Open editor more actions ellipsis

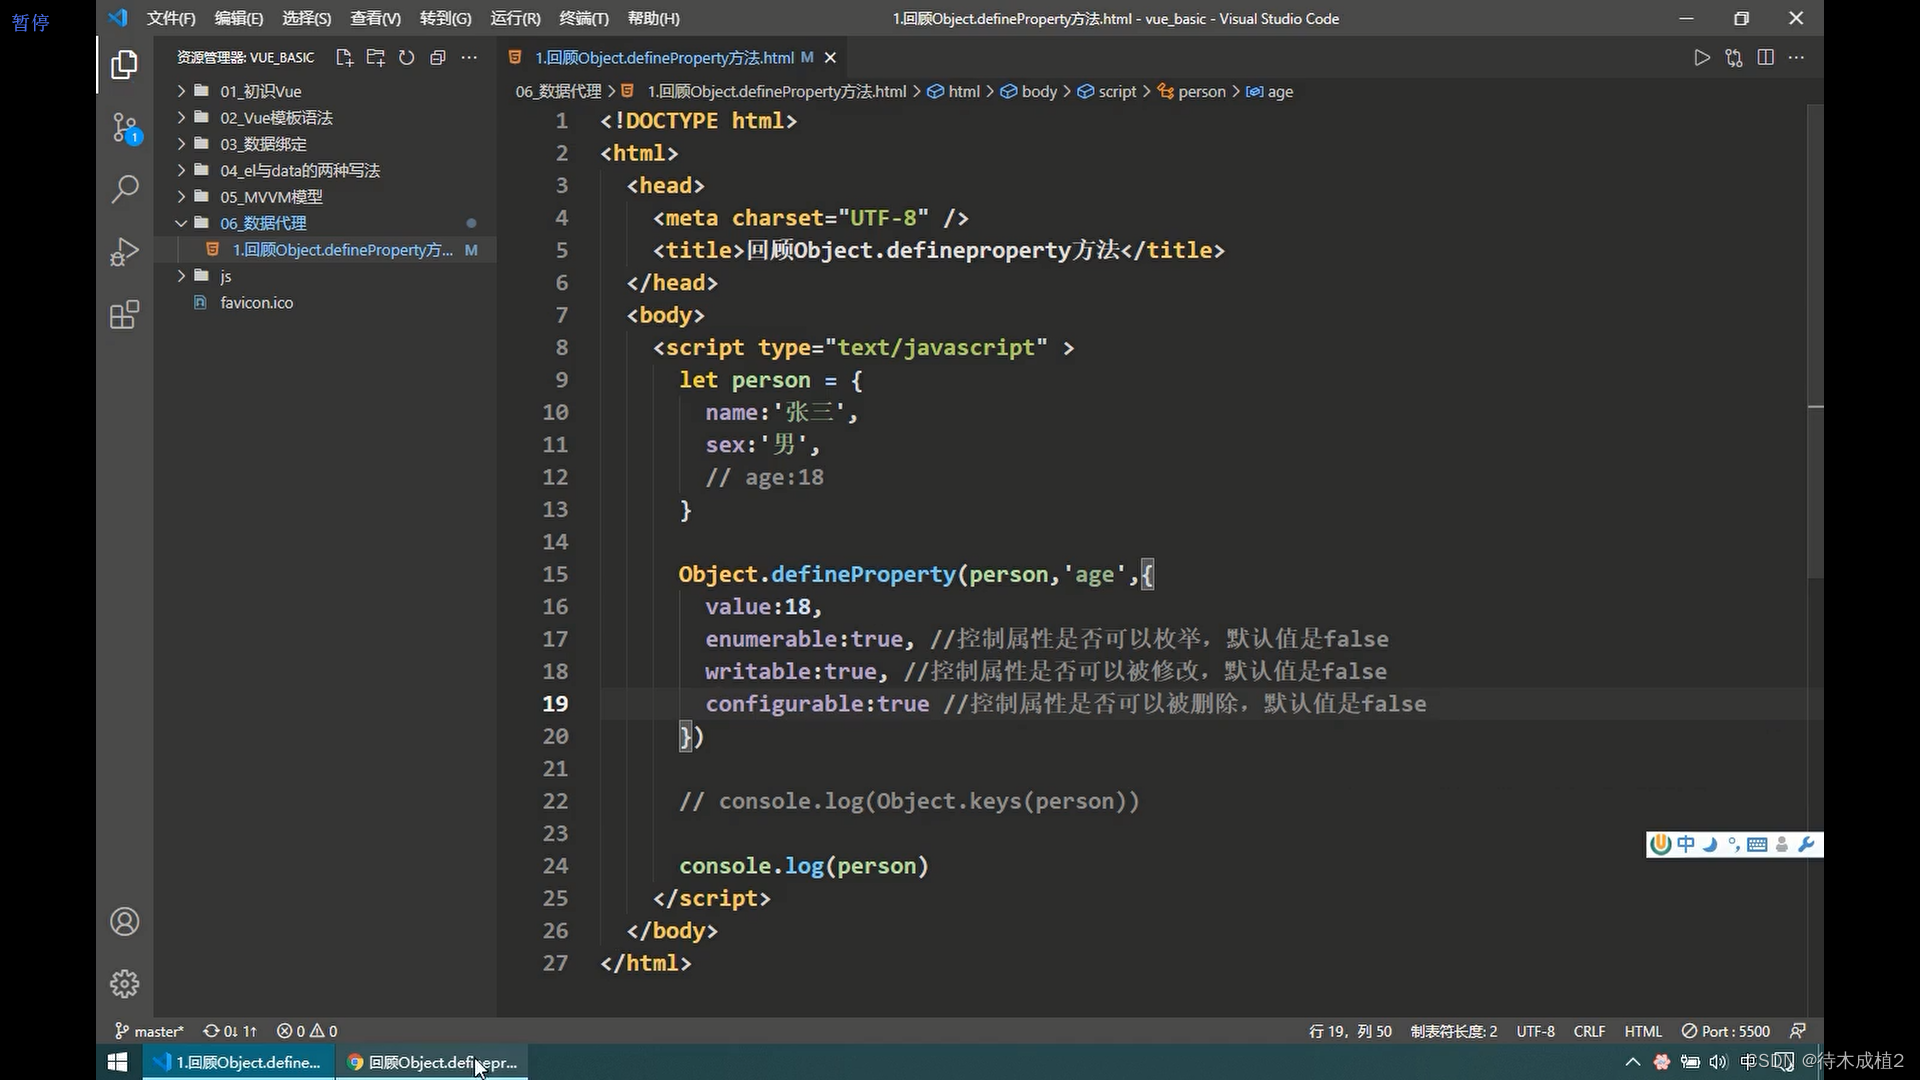click(1797, 58)
